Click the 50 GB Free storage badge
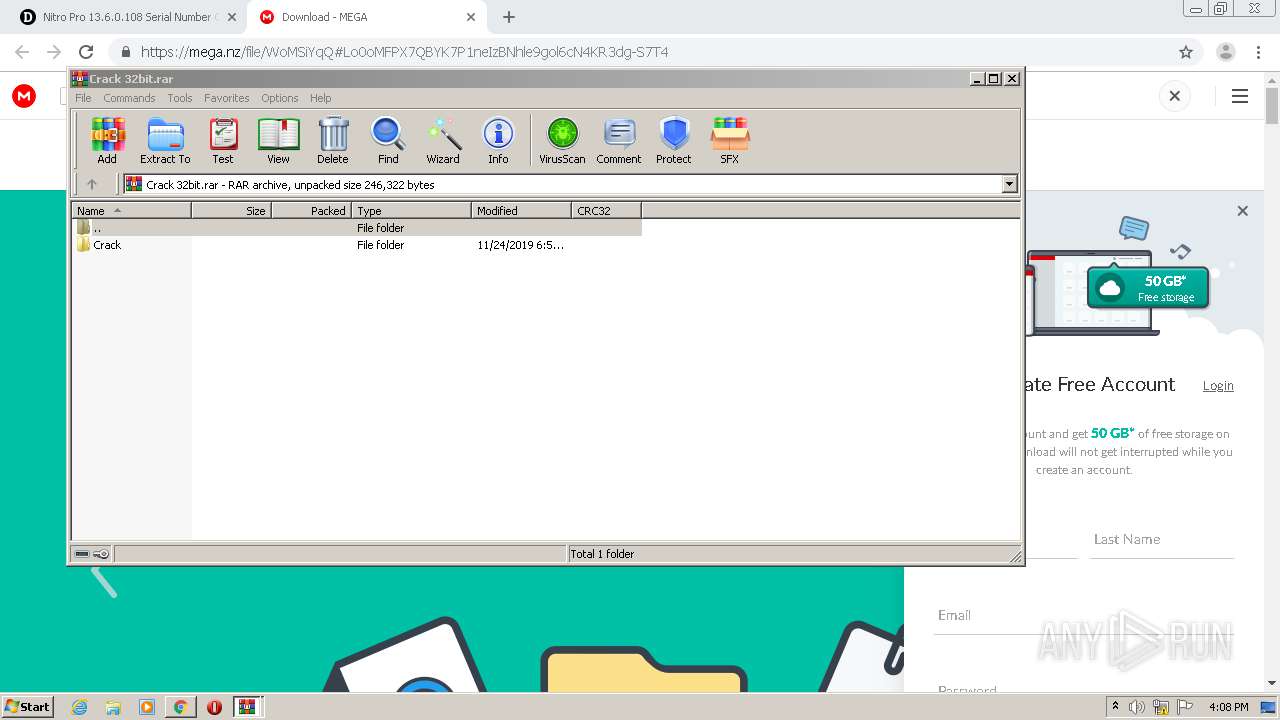The image size is (1280, 720). point(1148,288)
